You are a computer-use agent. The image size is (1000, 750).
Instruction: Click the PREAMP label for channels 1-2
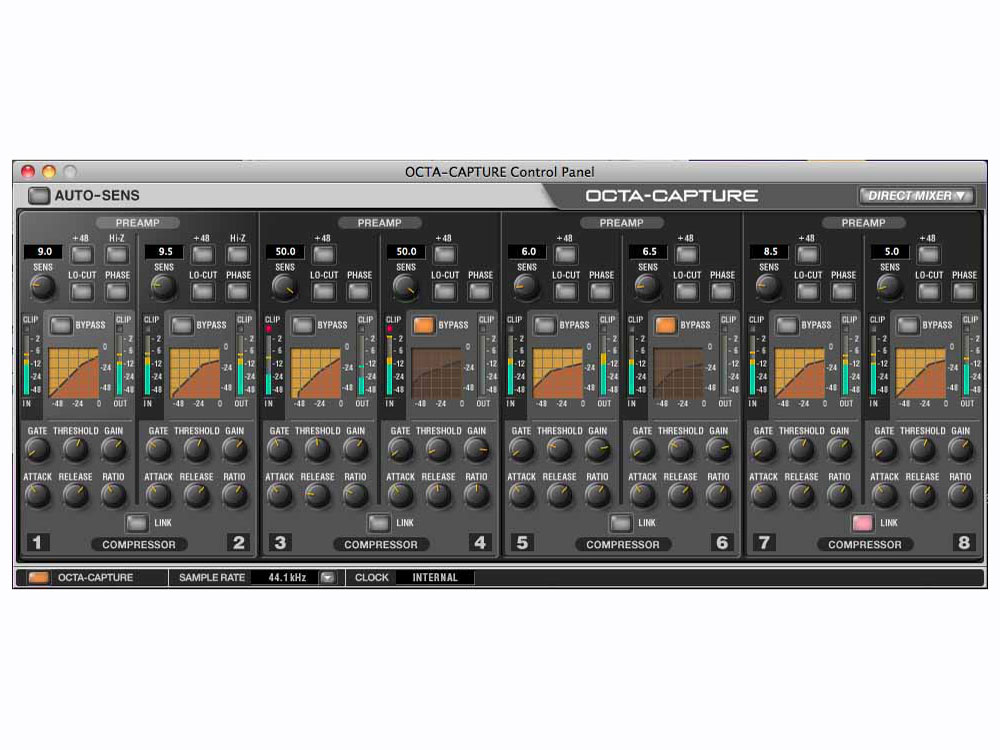[137, 223]
